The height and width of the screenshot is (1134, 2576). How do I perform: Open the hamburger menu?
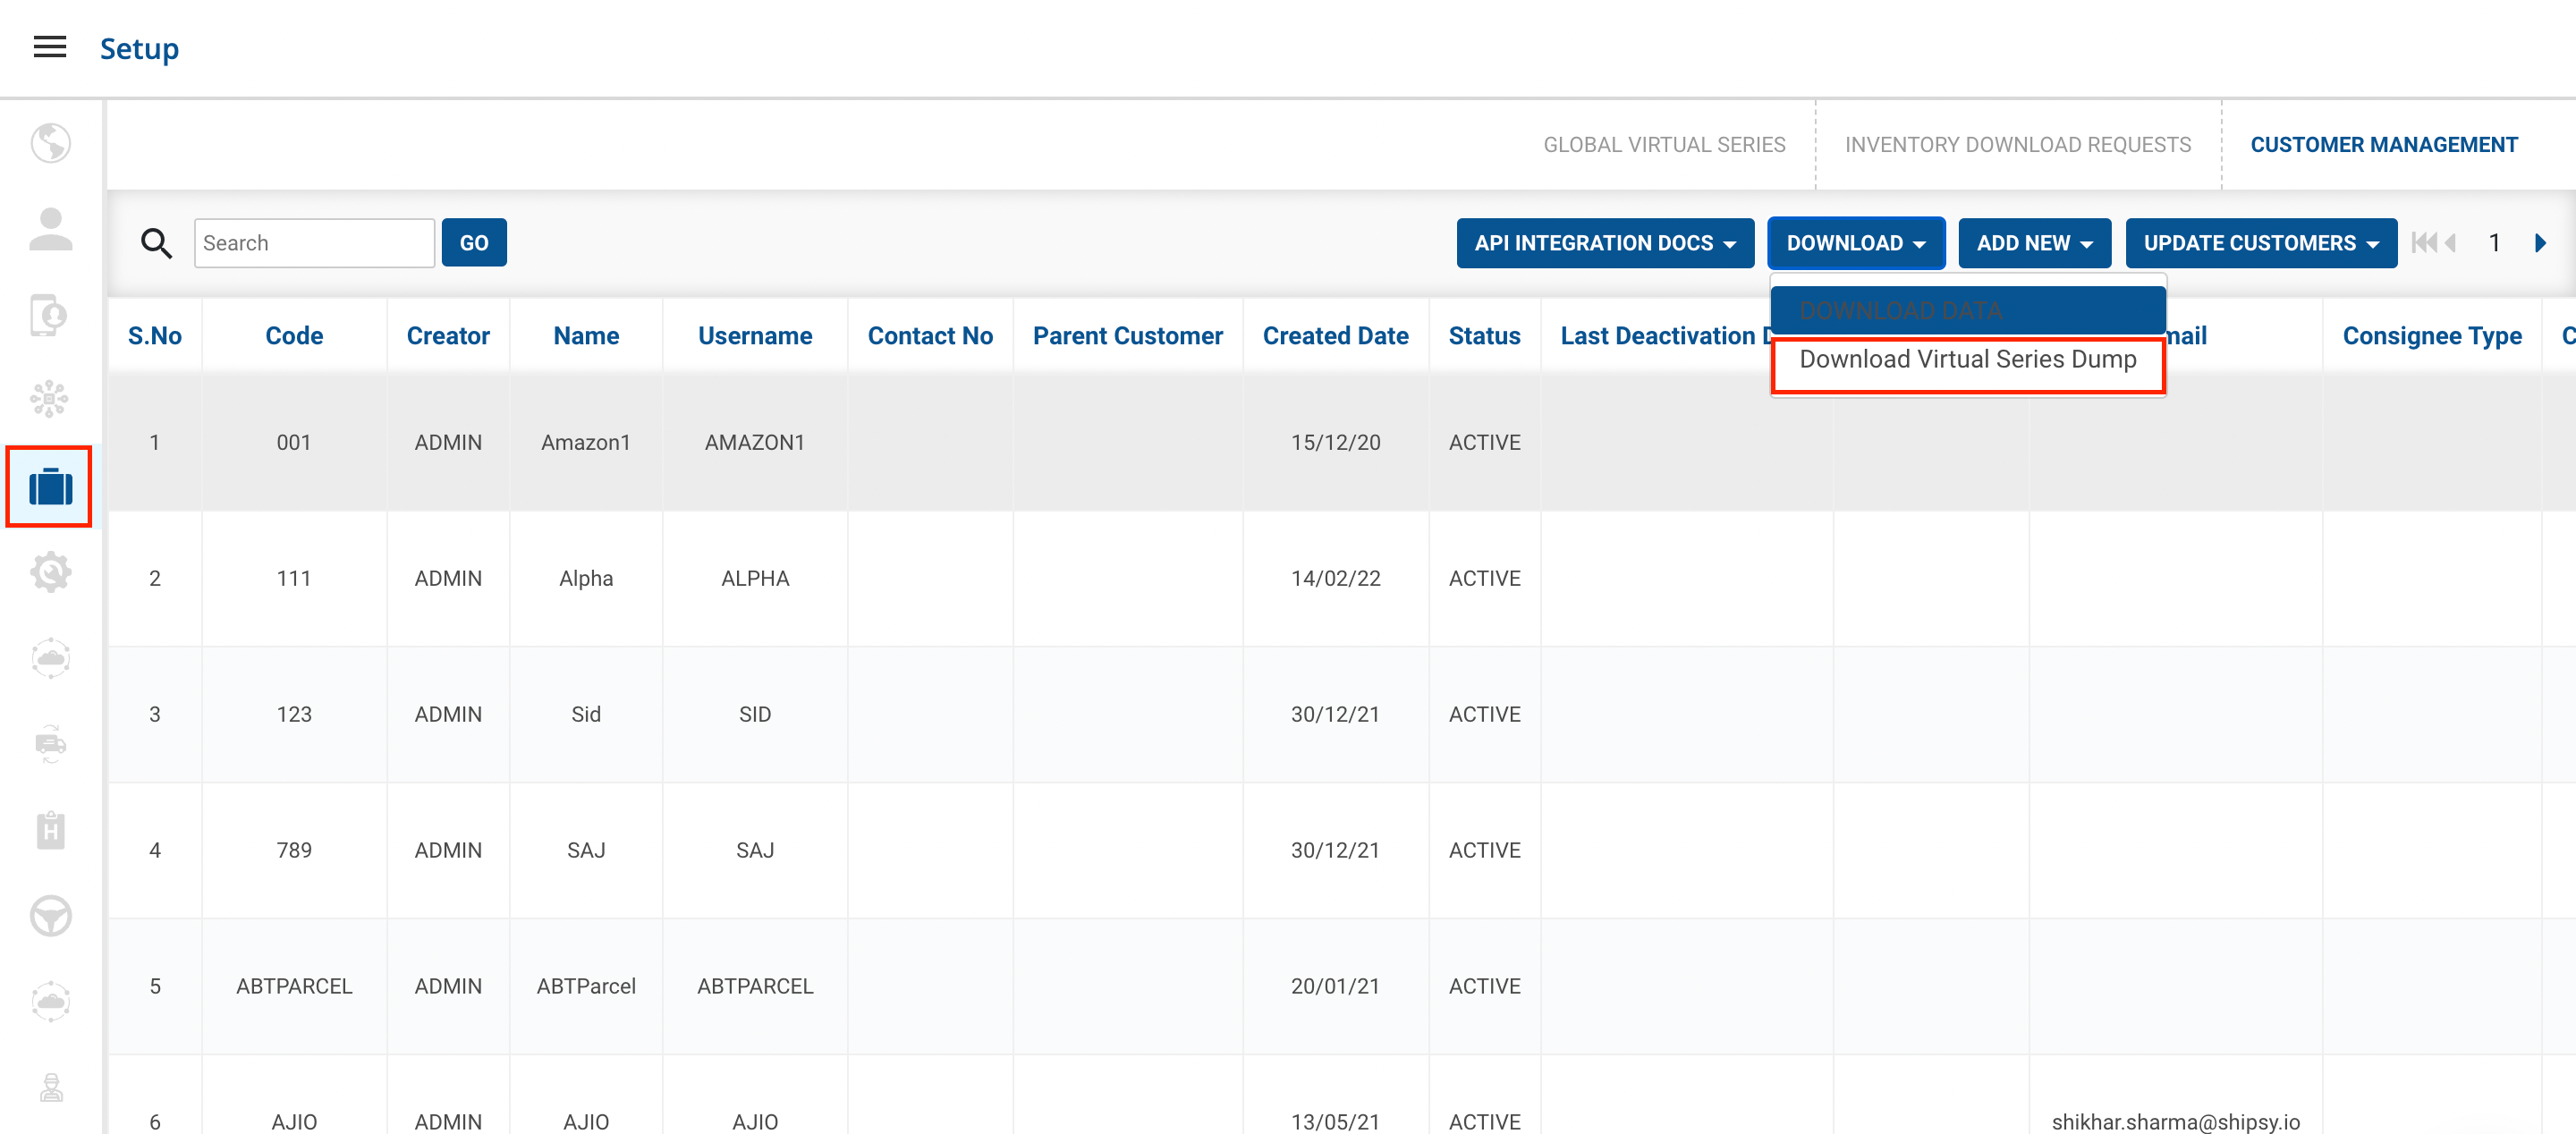[x=50, y=47]
